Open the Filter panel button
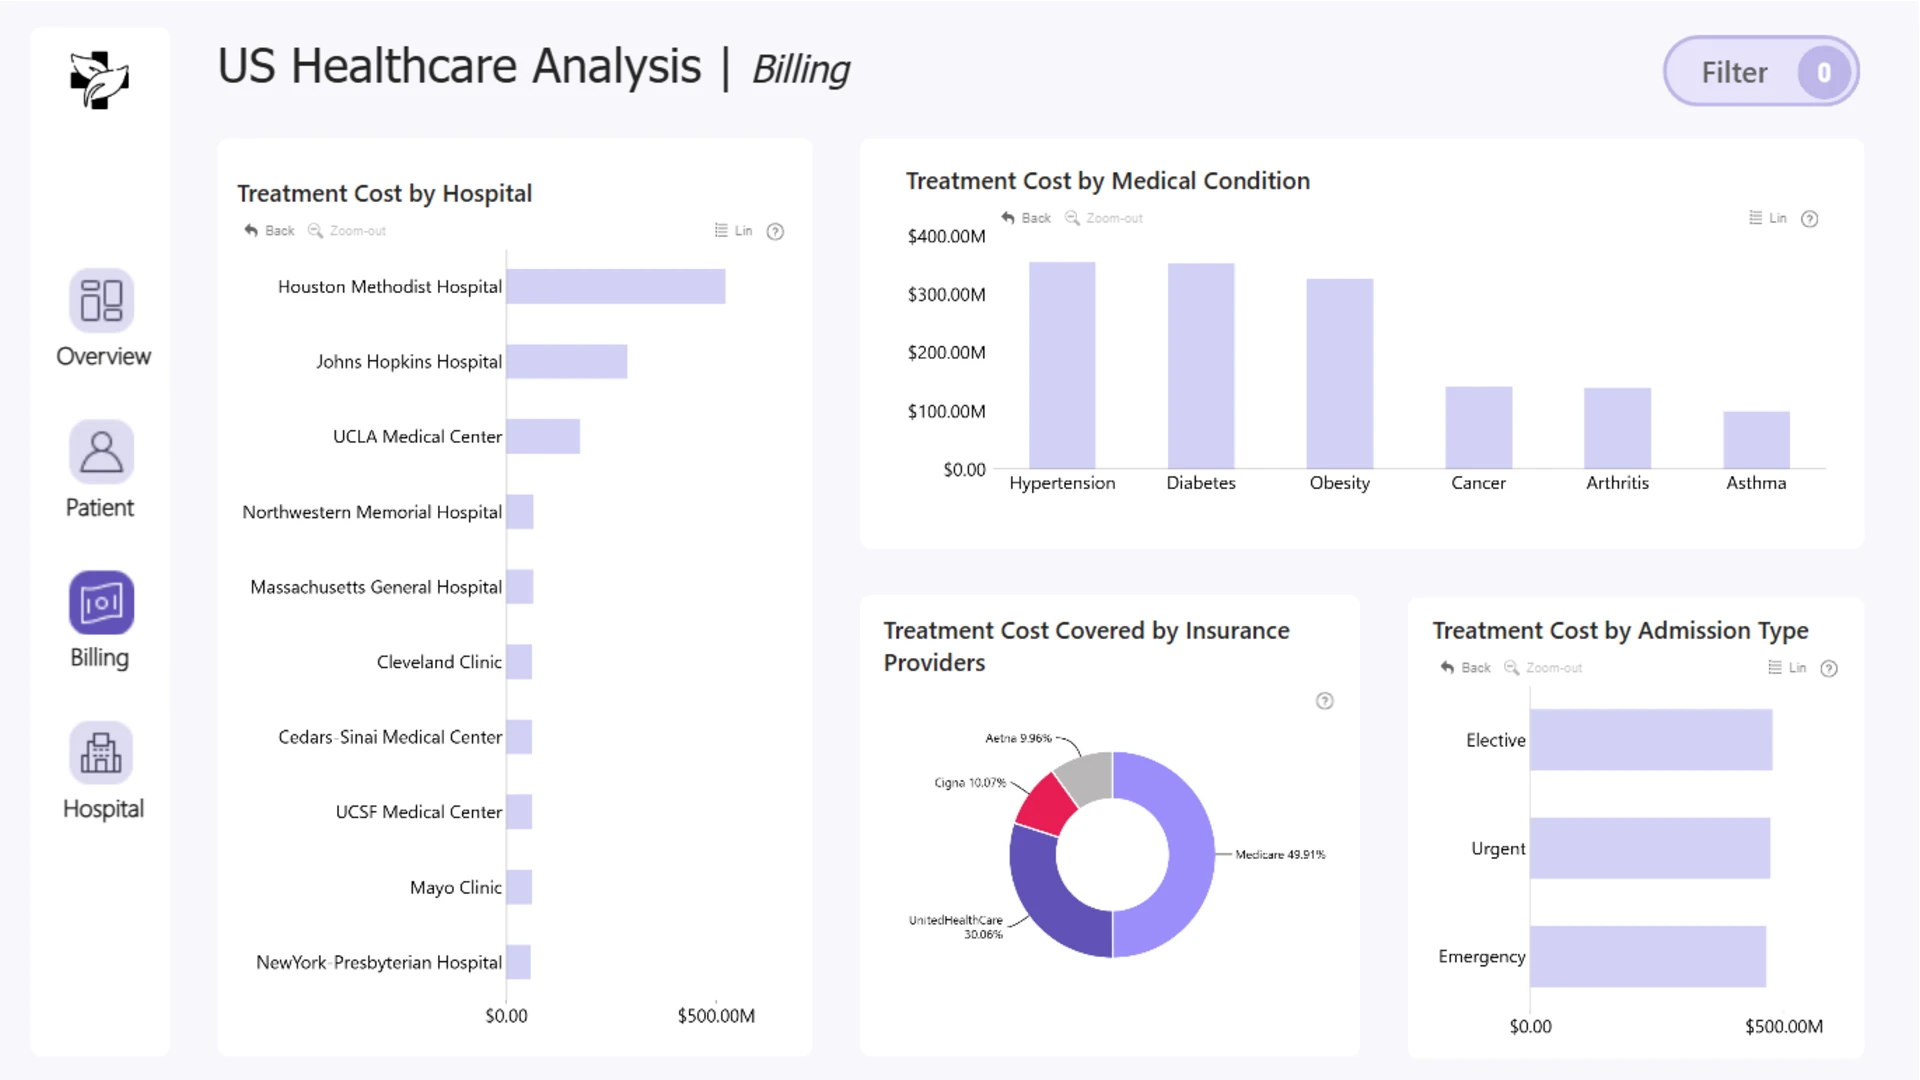 (1761, 72)
